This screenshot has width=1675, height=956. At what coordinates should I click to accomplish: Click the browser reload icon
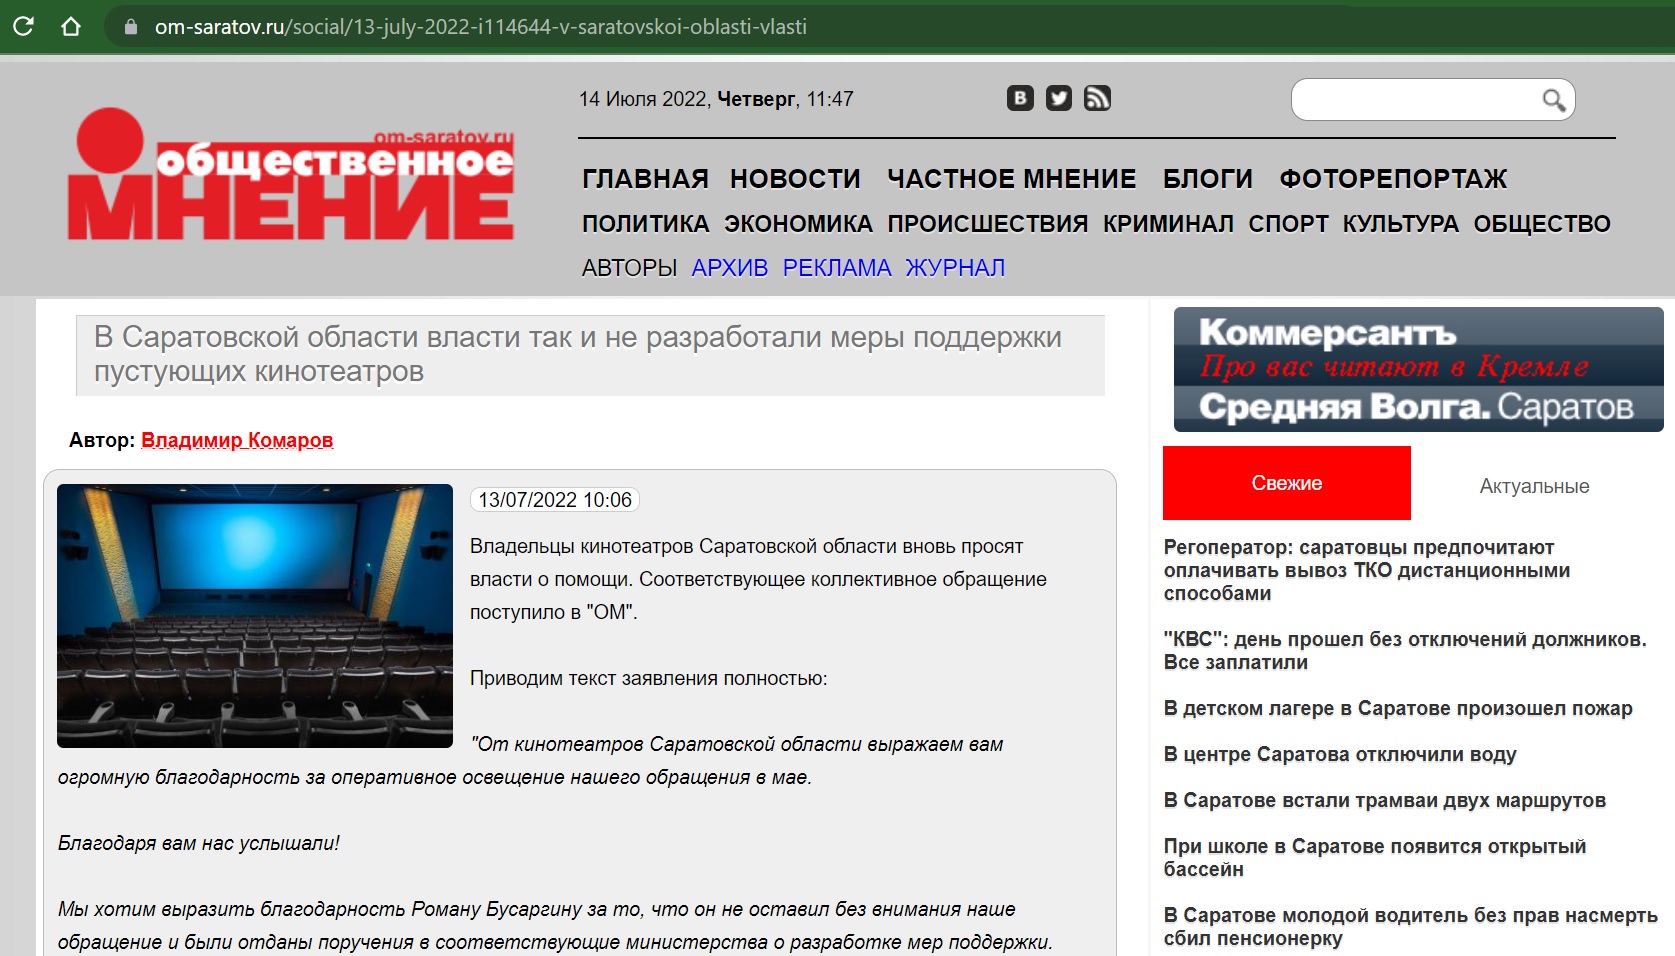click(x=23, y=26)
